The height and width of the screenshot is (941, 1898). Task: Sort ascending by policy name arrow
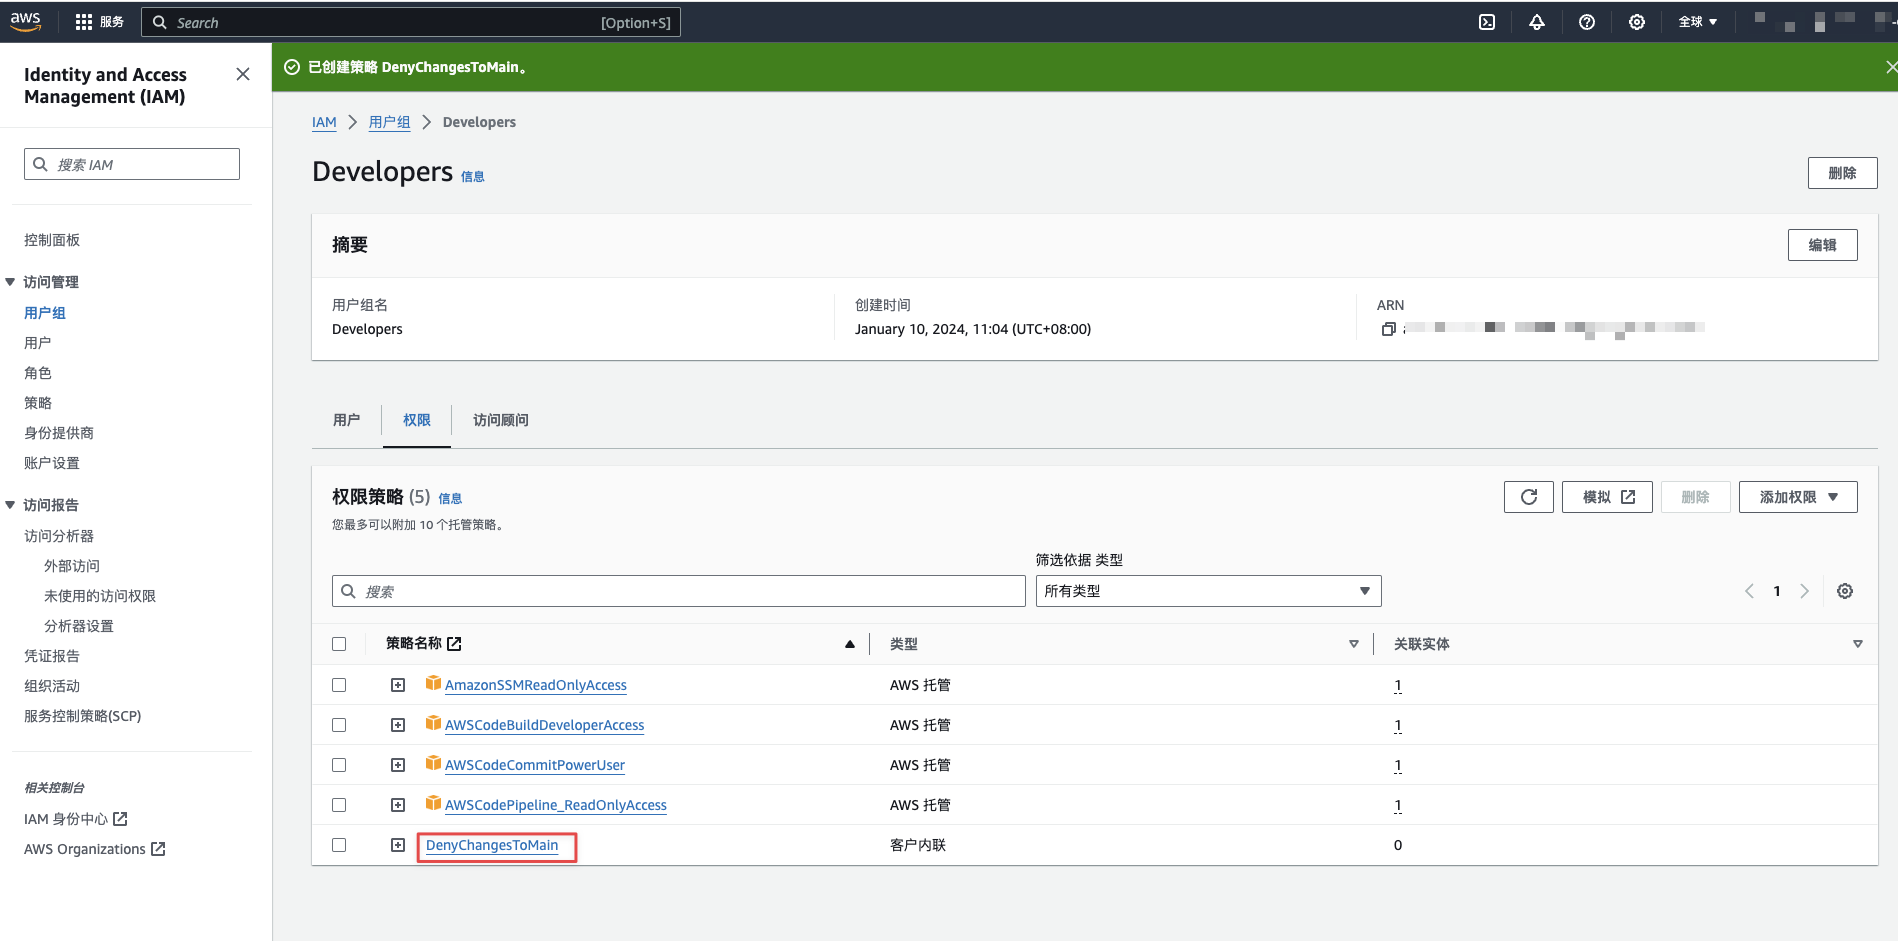tap(850, 644)
